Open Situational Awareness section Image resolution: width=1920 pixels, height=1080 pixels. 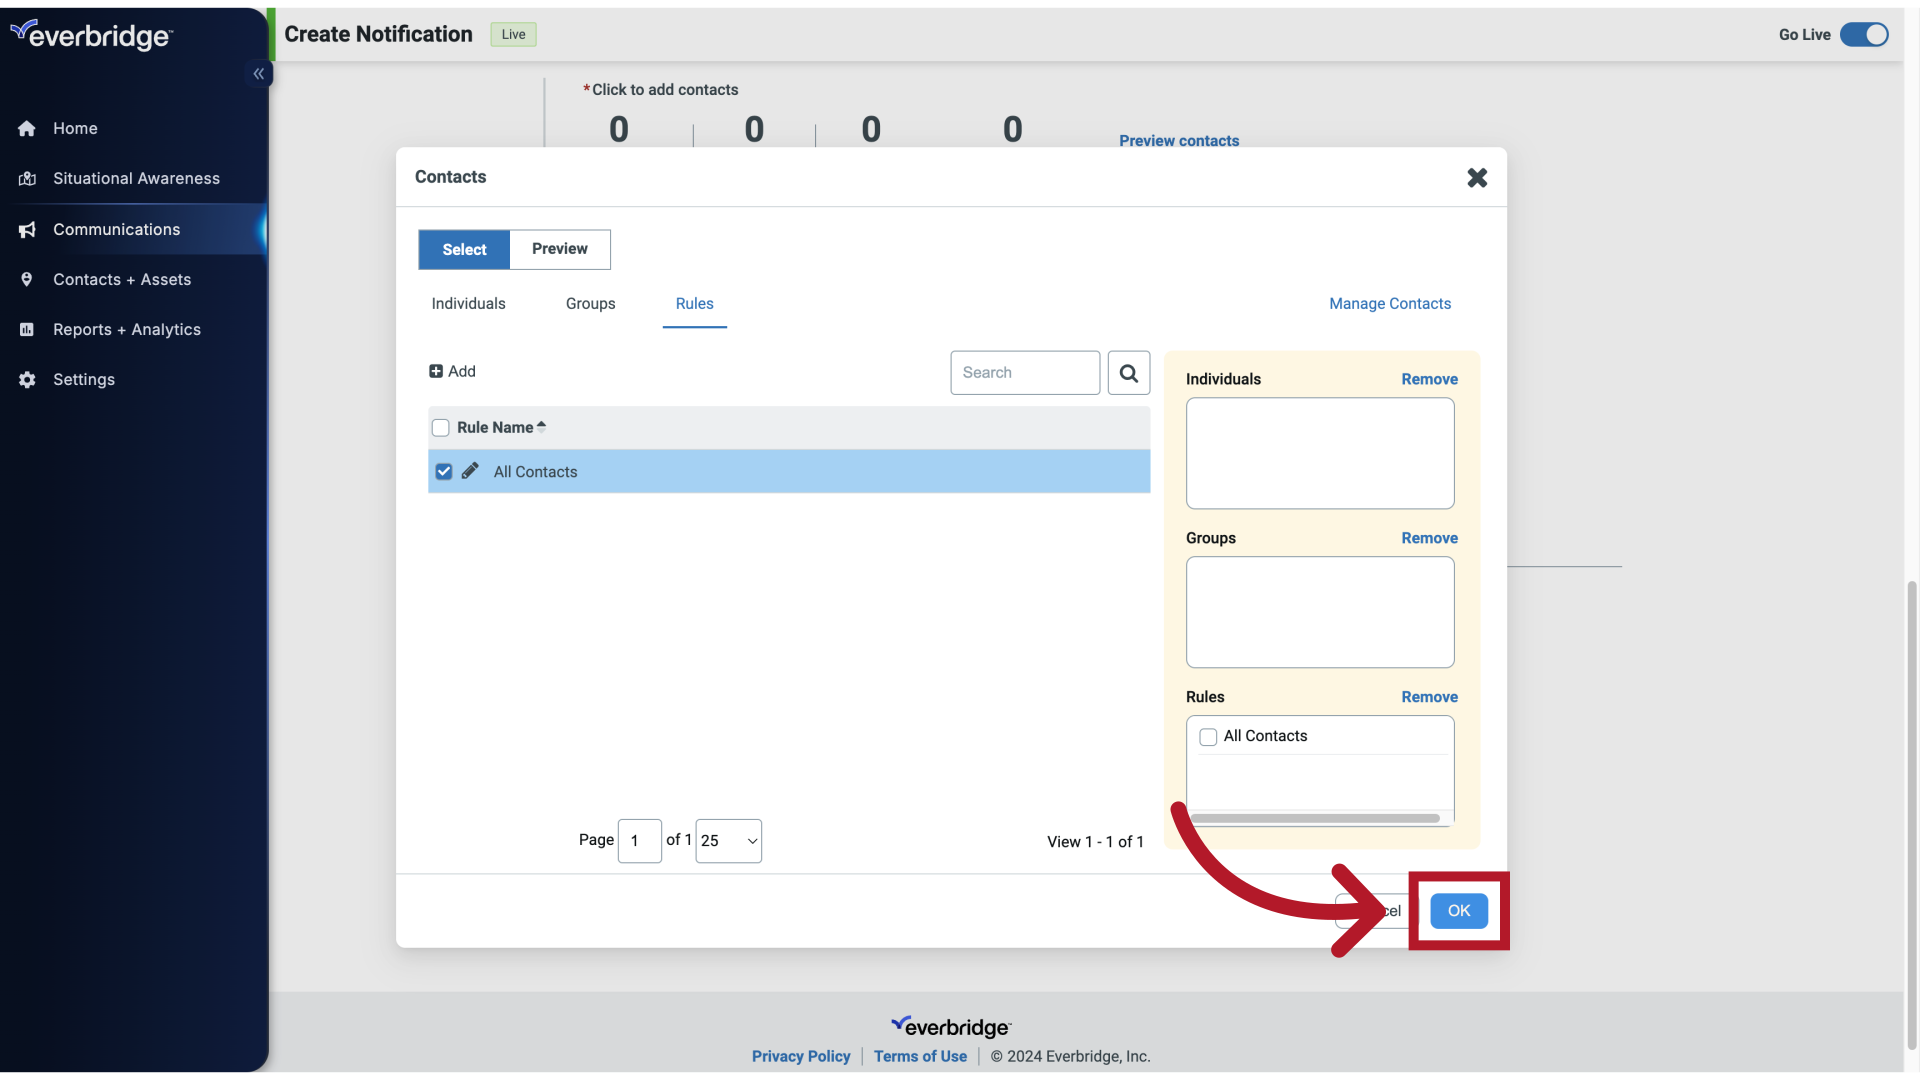[136, 178]
